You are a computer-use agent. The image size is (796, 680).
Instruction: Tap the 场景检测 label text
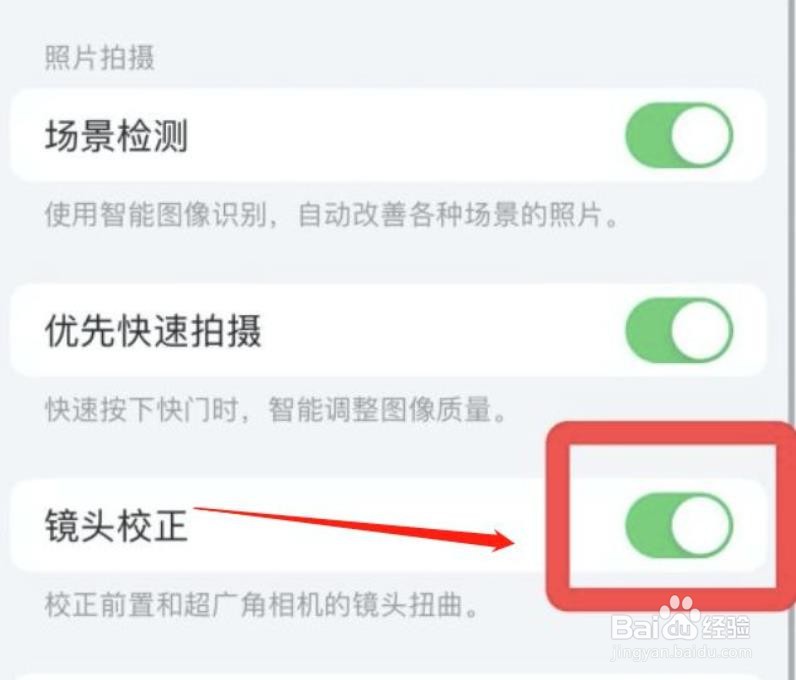pos(117,136)
